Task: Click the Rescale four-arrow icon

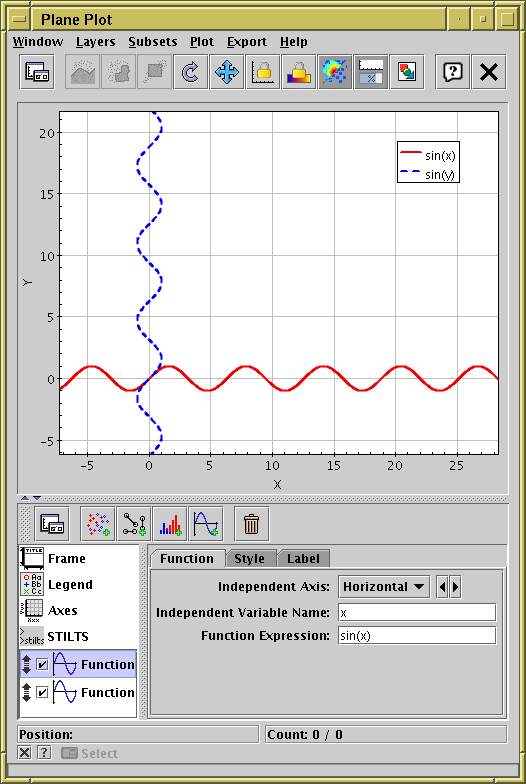Action: click(226, 72)
